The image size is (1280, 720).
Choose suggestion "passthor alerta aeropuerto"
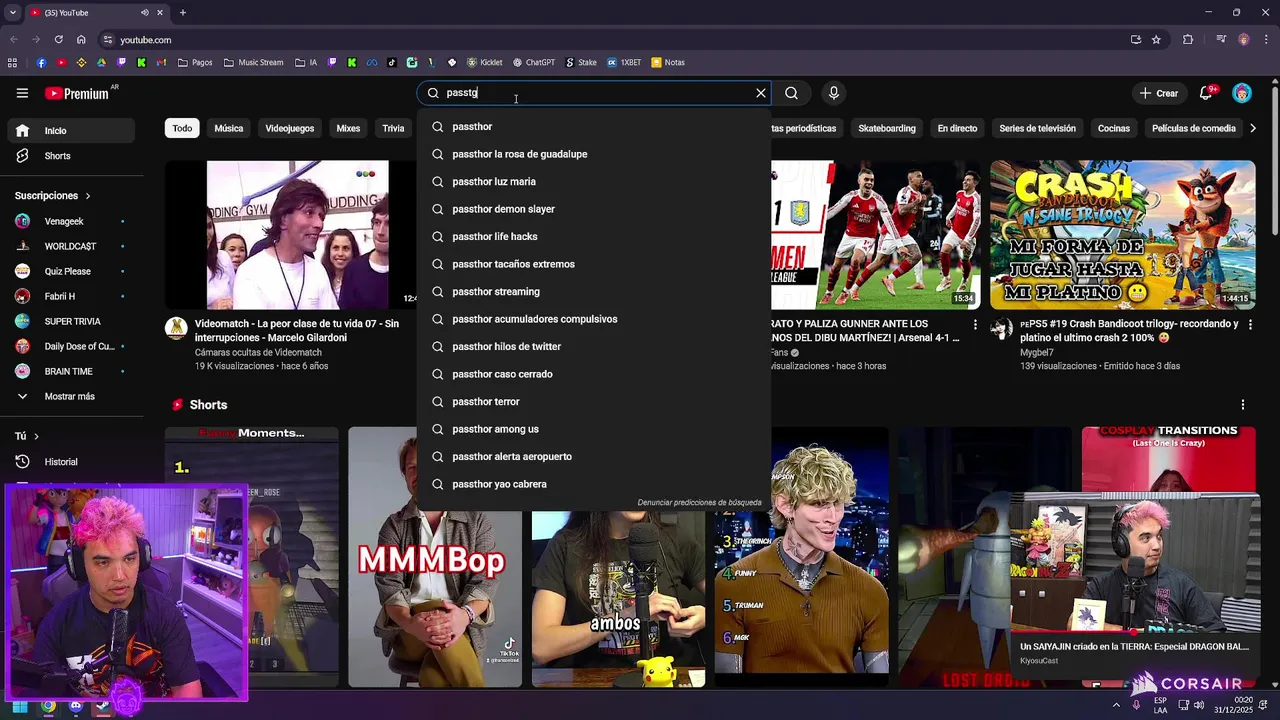pyautogui.click(x=593, y=457)
